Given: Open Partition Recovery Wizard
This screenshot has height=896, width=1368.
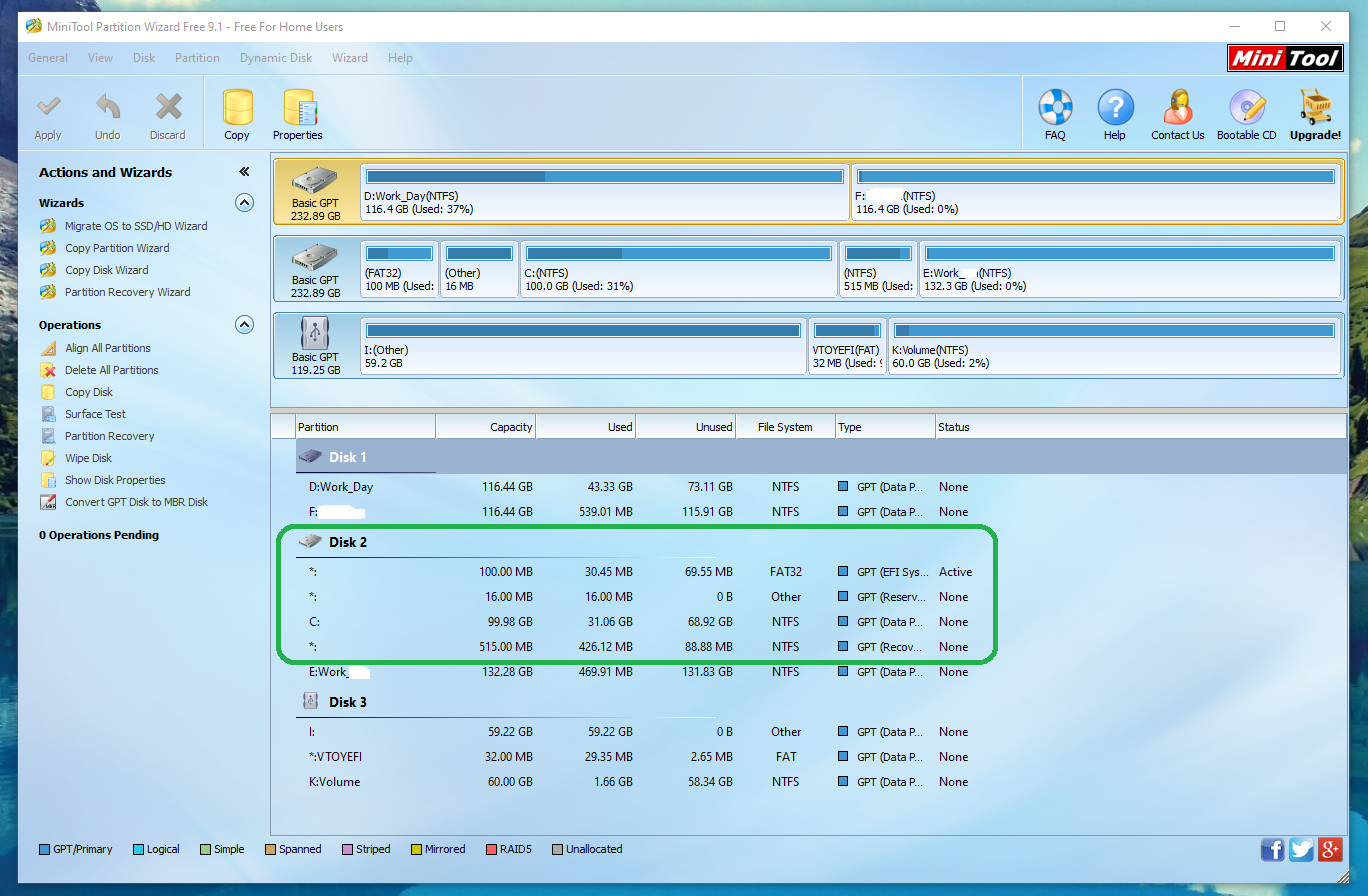Looking at the screenshot, I should [127, 292].
